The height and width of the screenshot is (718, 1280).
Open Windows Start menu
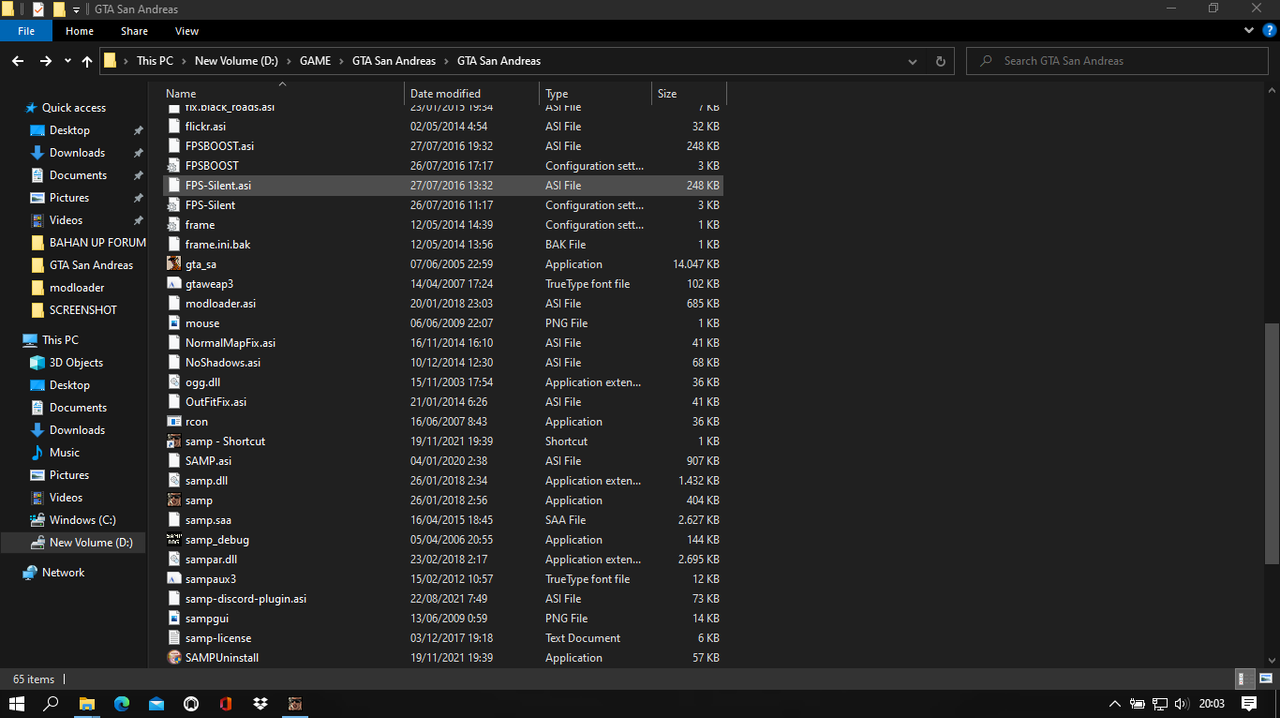[x=17, y=703]
